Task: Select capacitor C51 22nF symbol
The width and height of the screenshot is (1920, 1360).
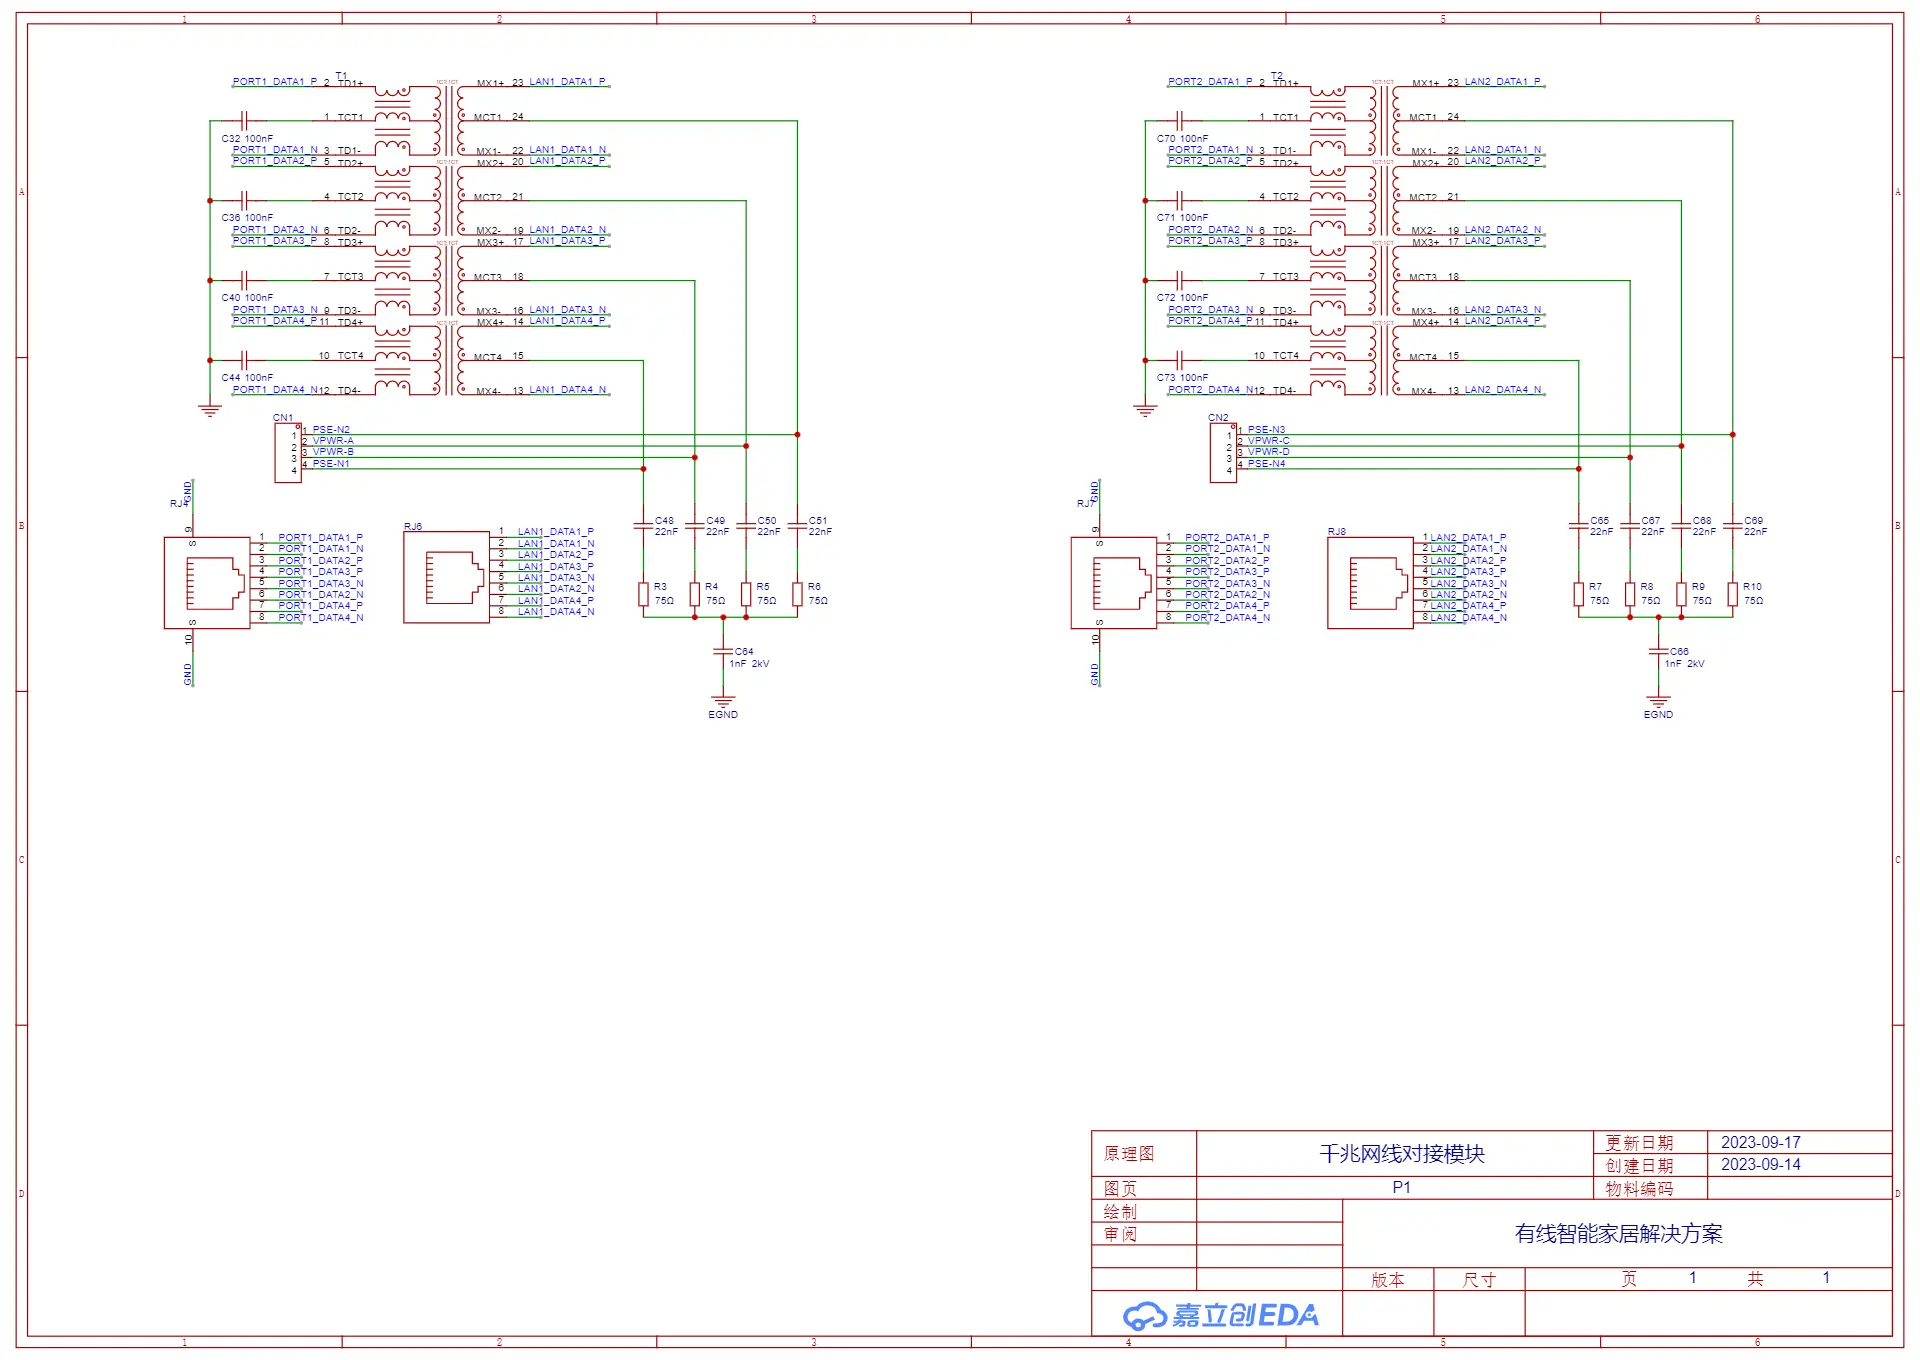Action: click(x=797, y=526)
